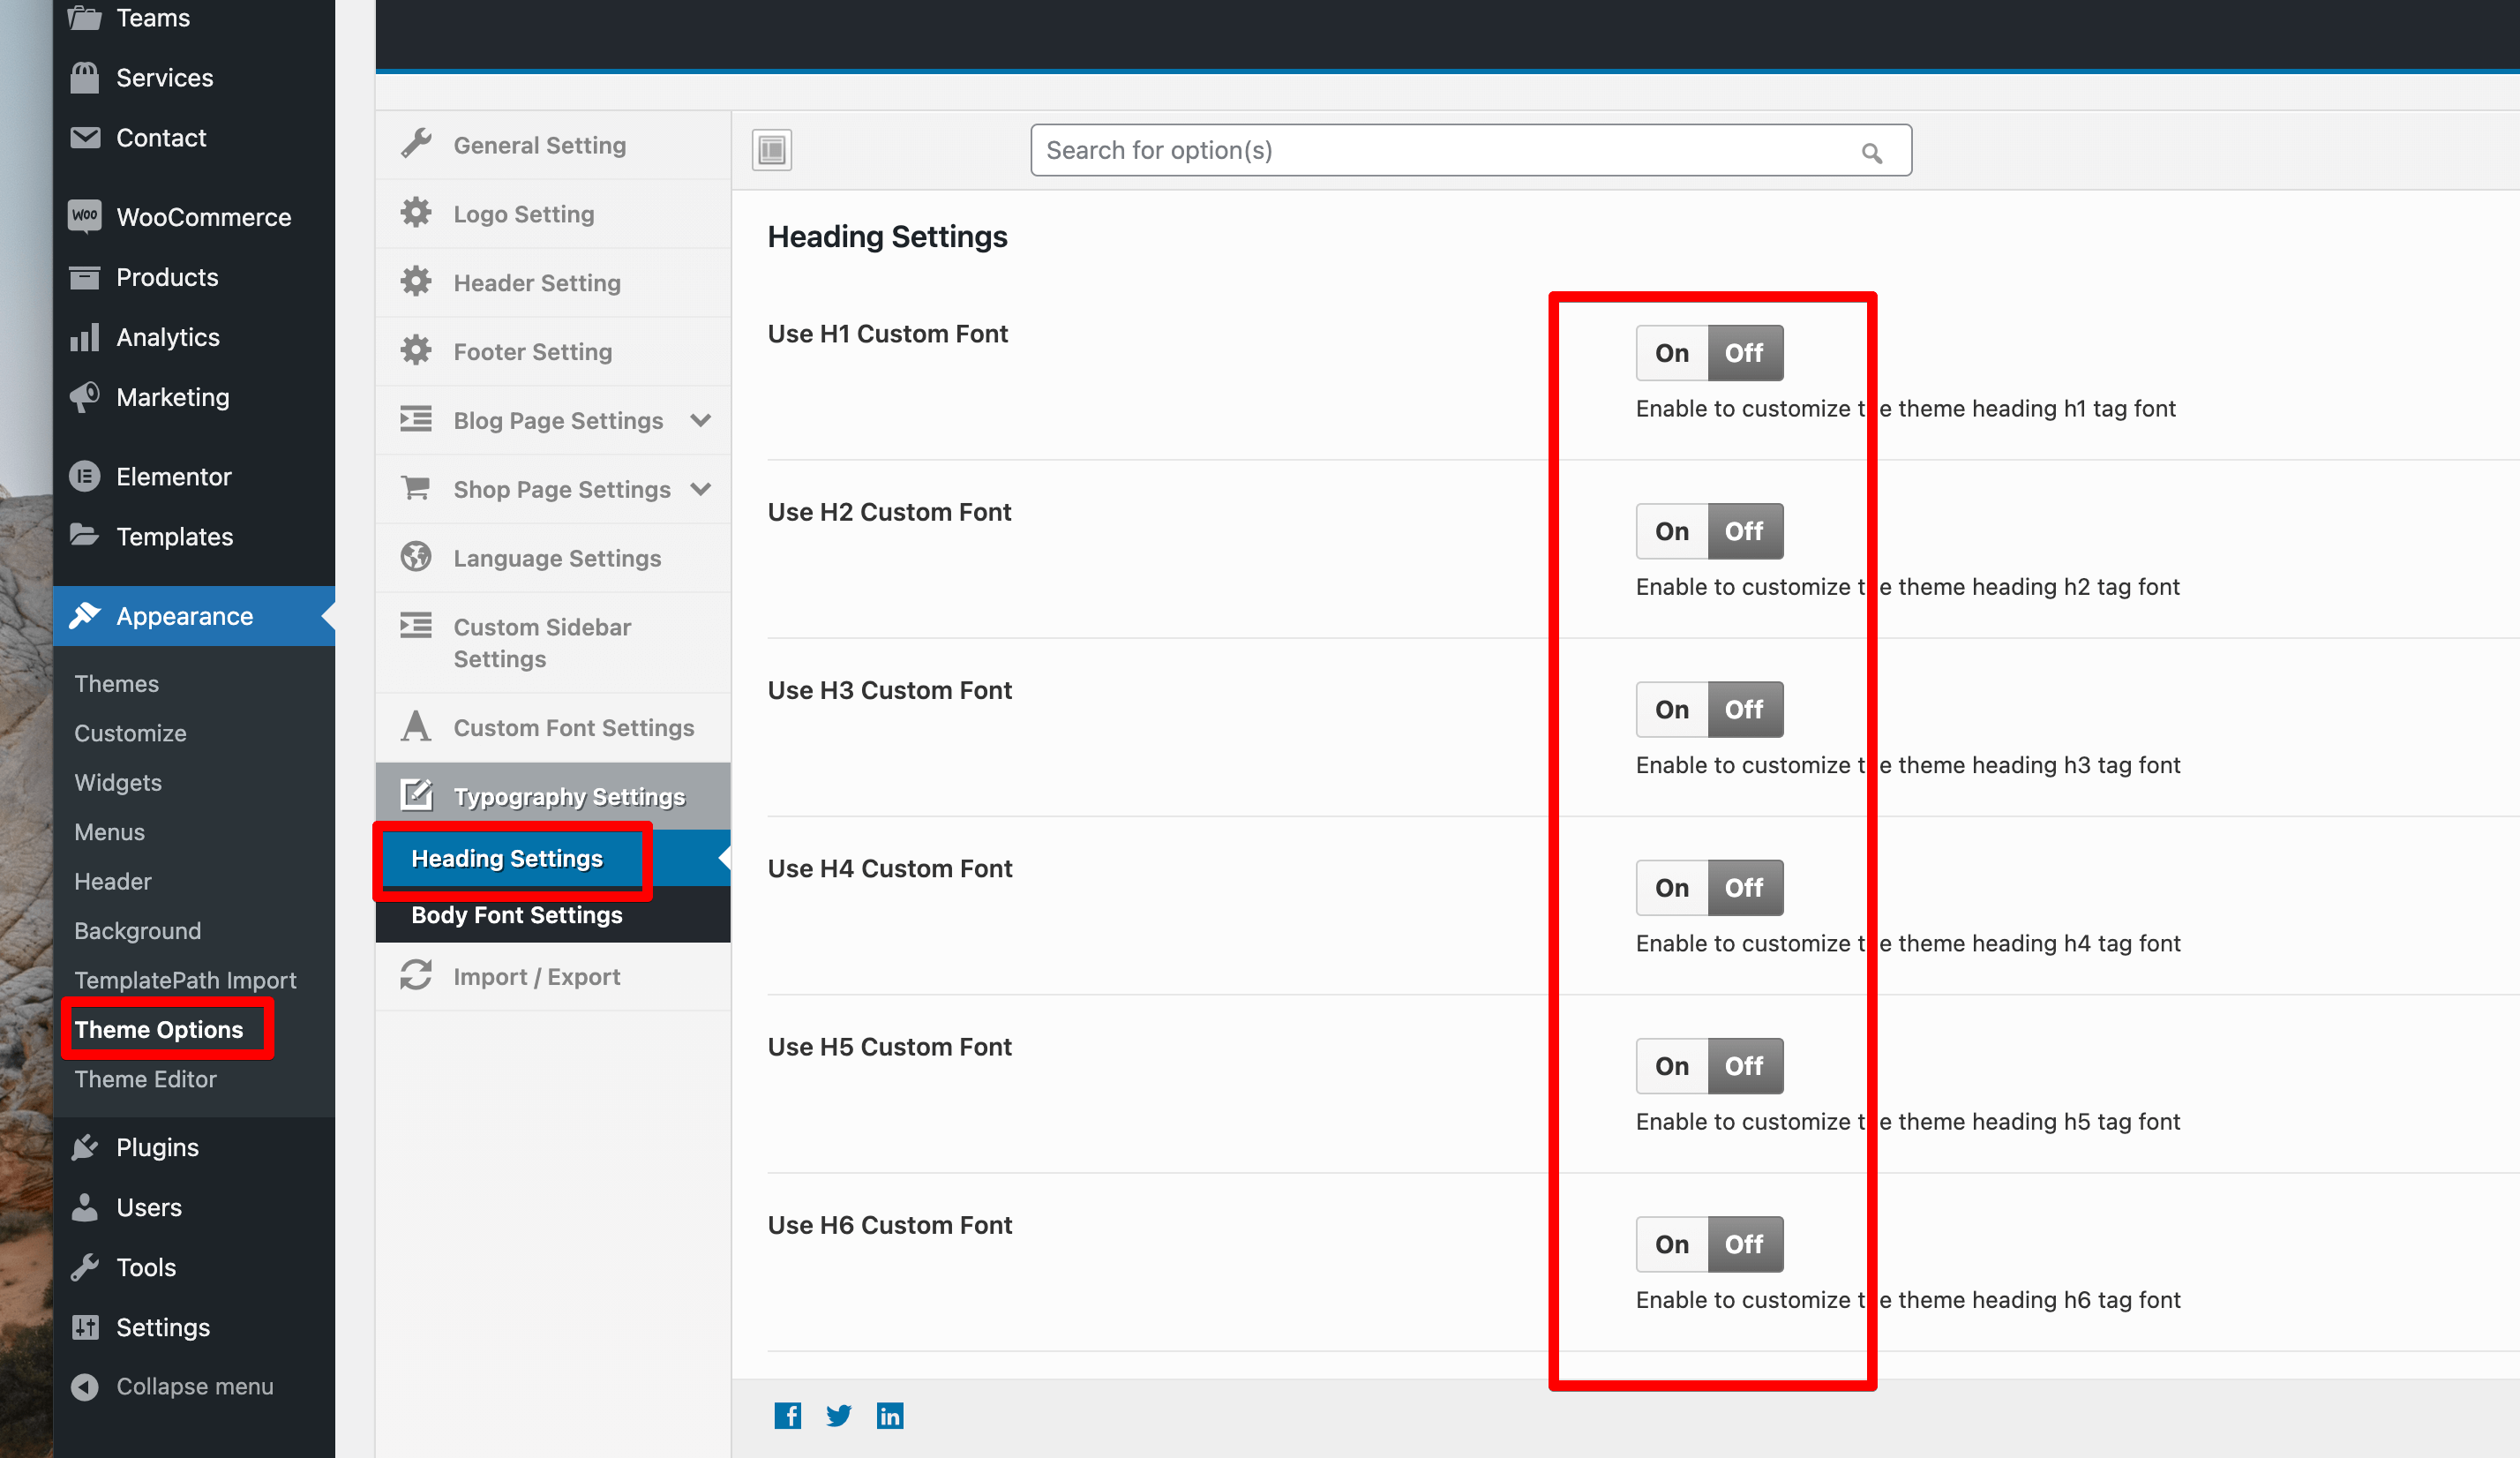Click the Import / Export refresh icon

coord(416,975)
